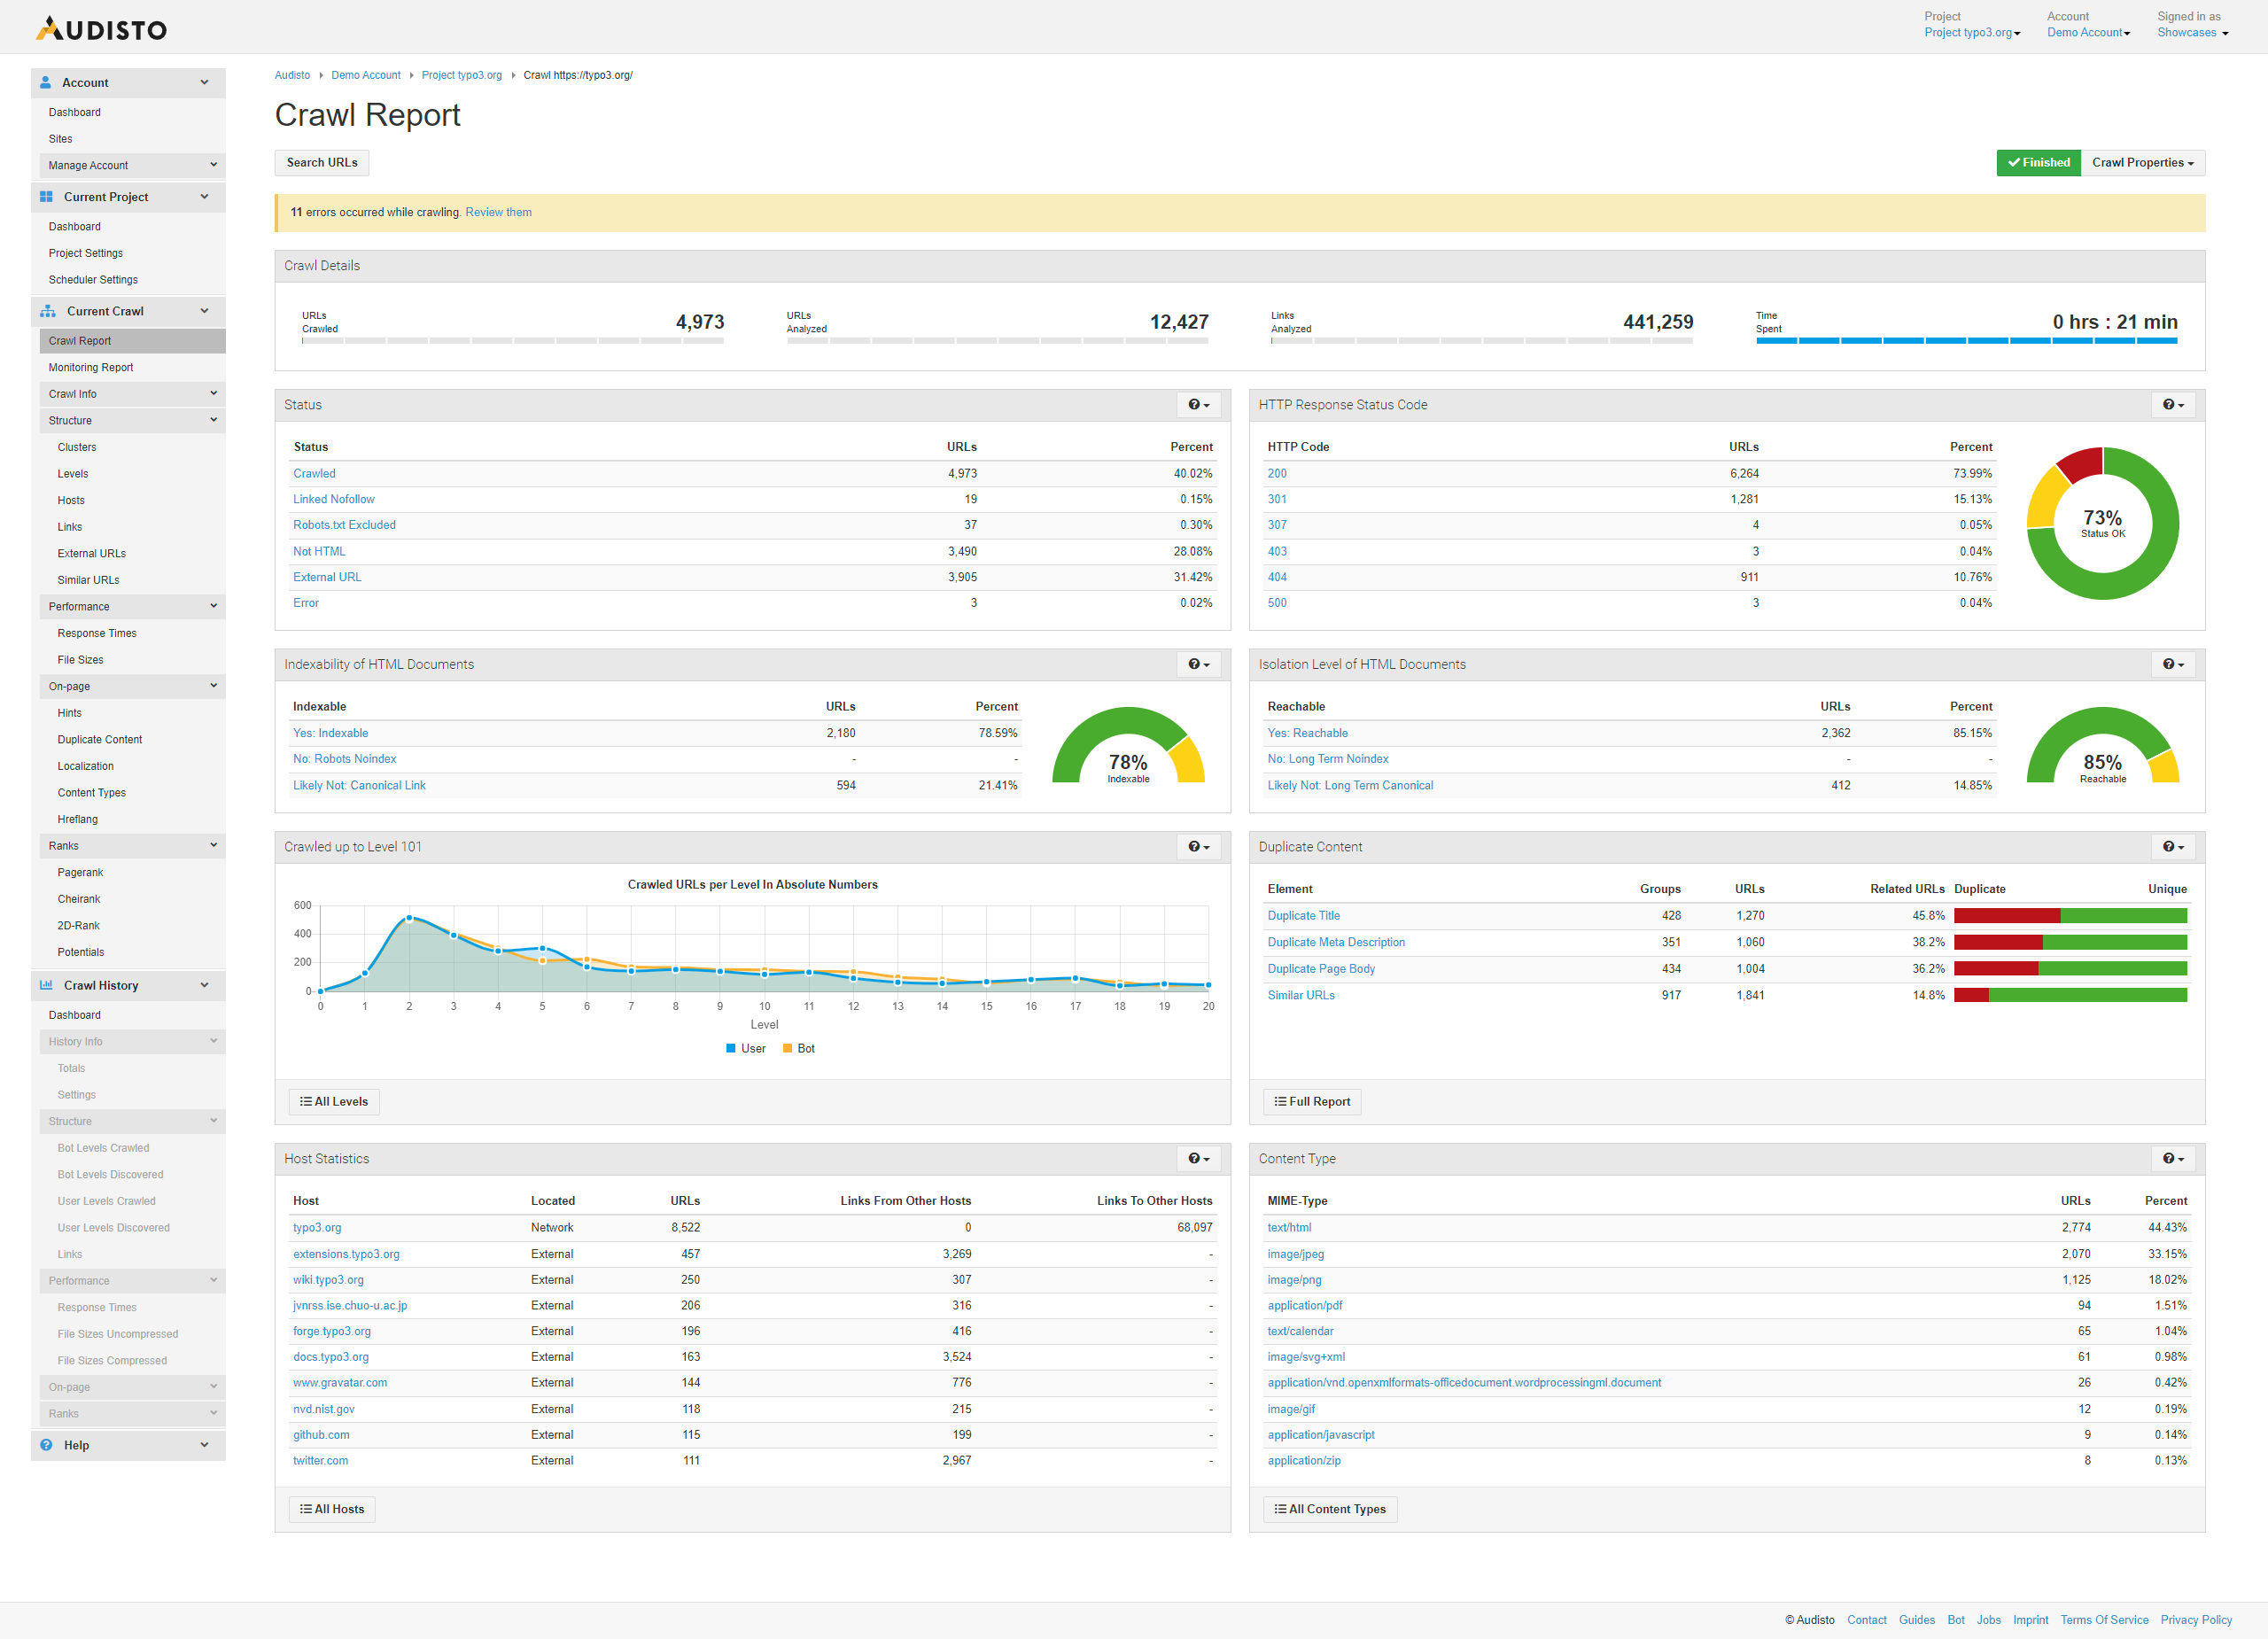Open Monitoring Report in the sidebar
2268x1639 pixels.
coord(91,368)
